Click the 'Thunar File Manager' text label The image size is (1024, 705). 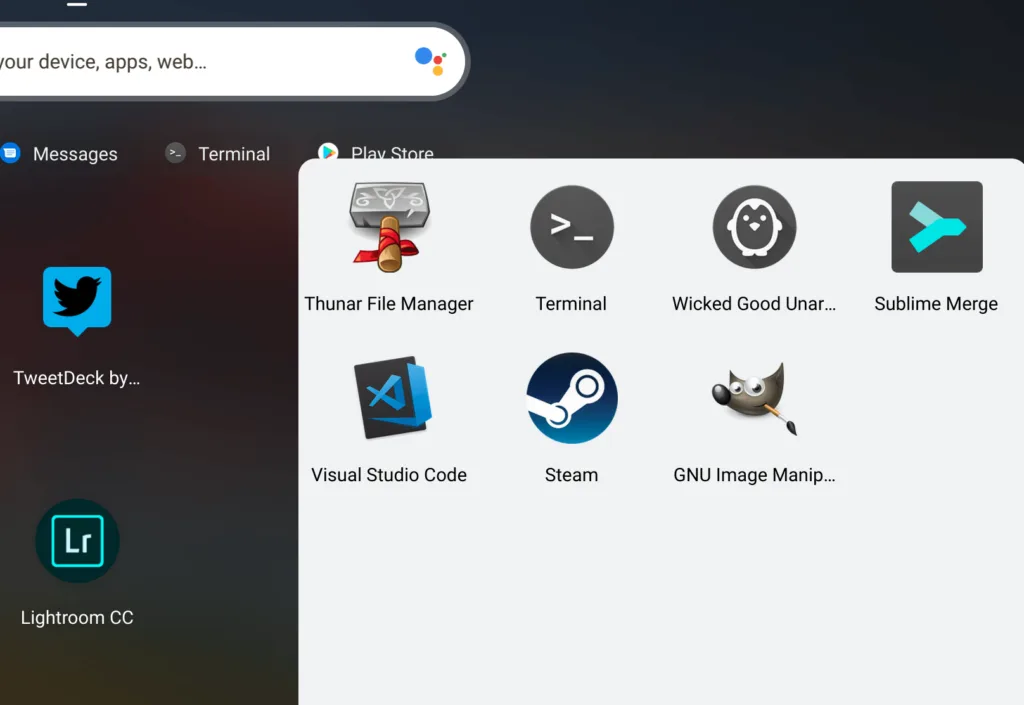click(389, 304)
